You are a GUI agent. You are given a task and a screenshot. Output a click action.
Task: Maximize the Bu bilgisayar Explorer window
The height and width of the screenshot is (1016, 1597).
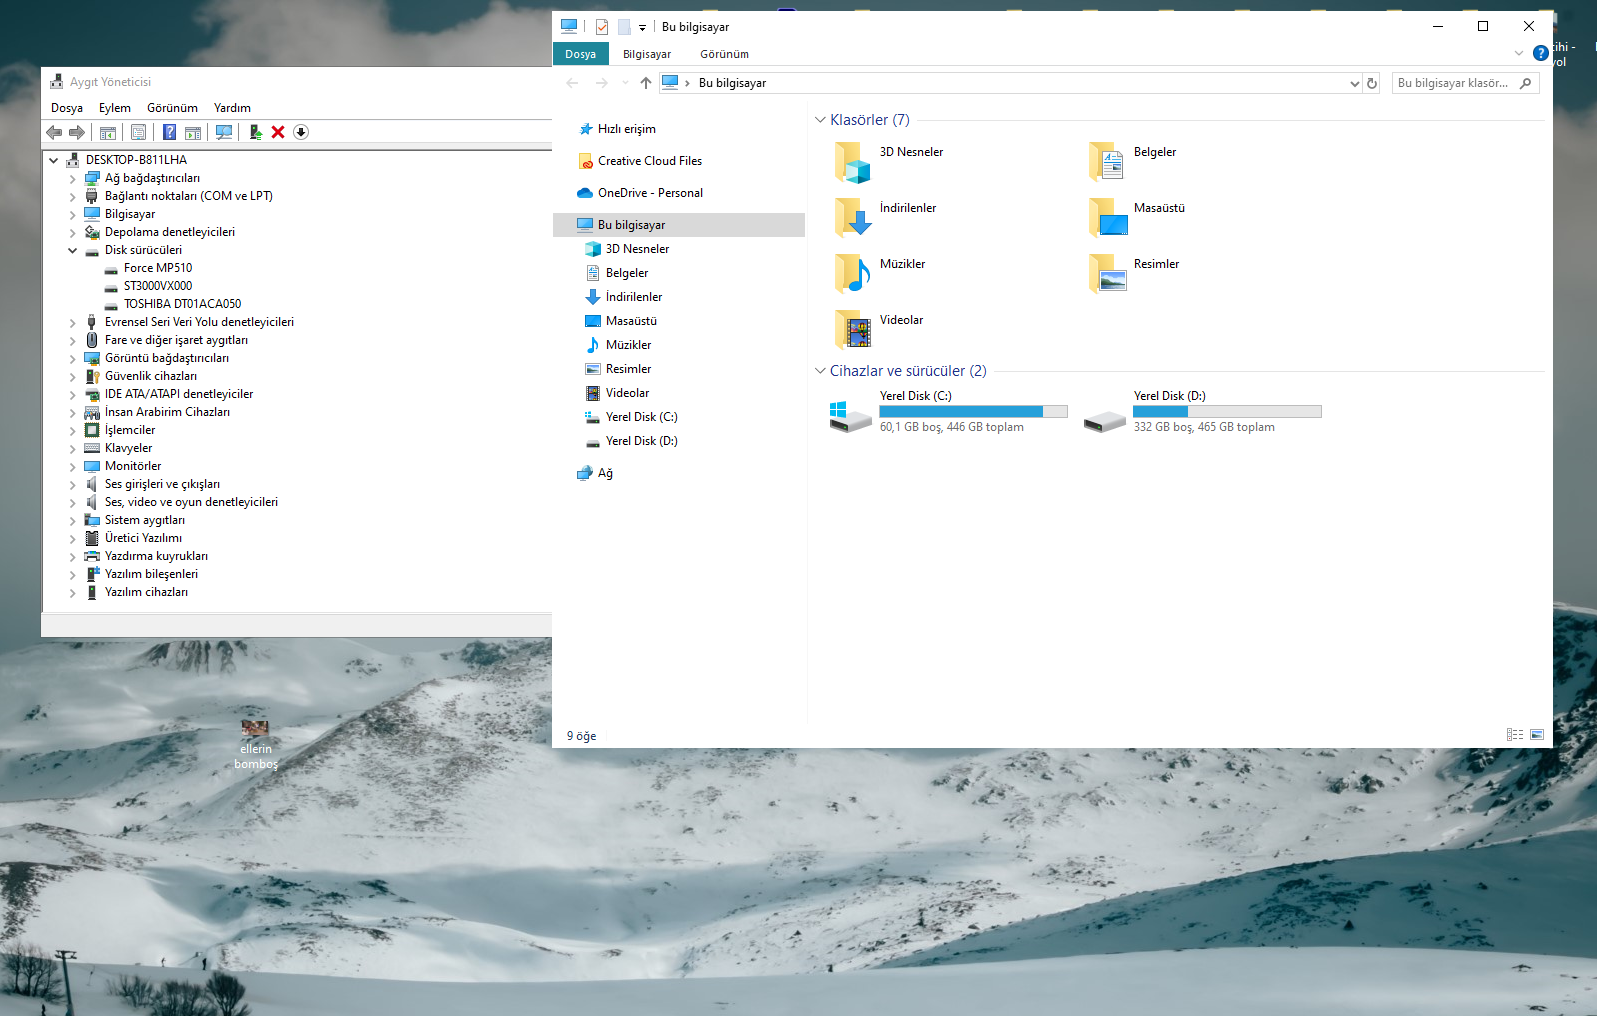1483,27
